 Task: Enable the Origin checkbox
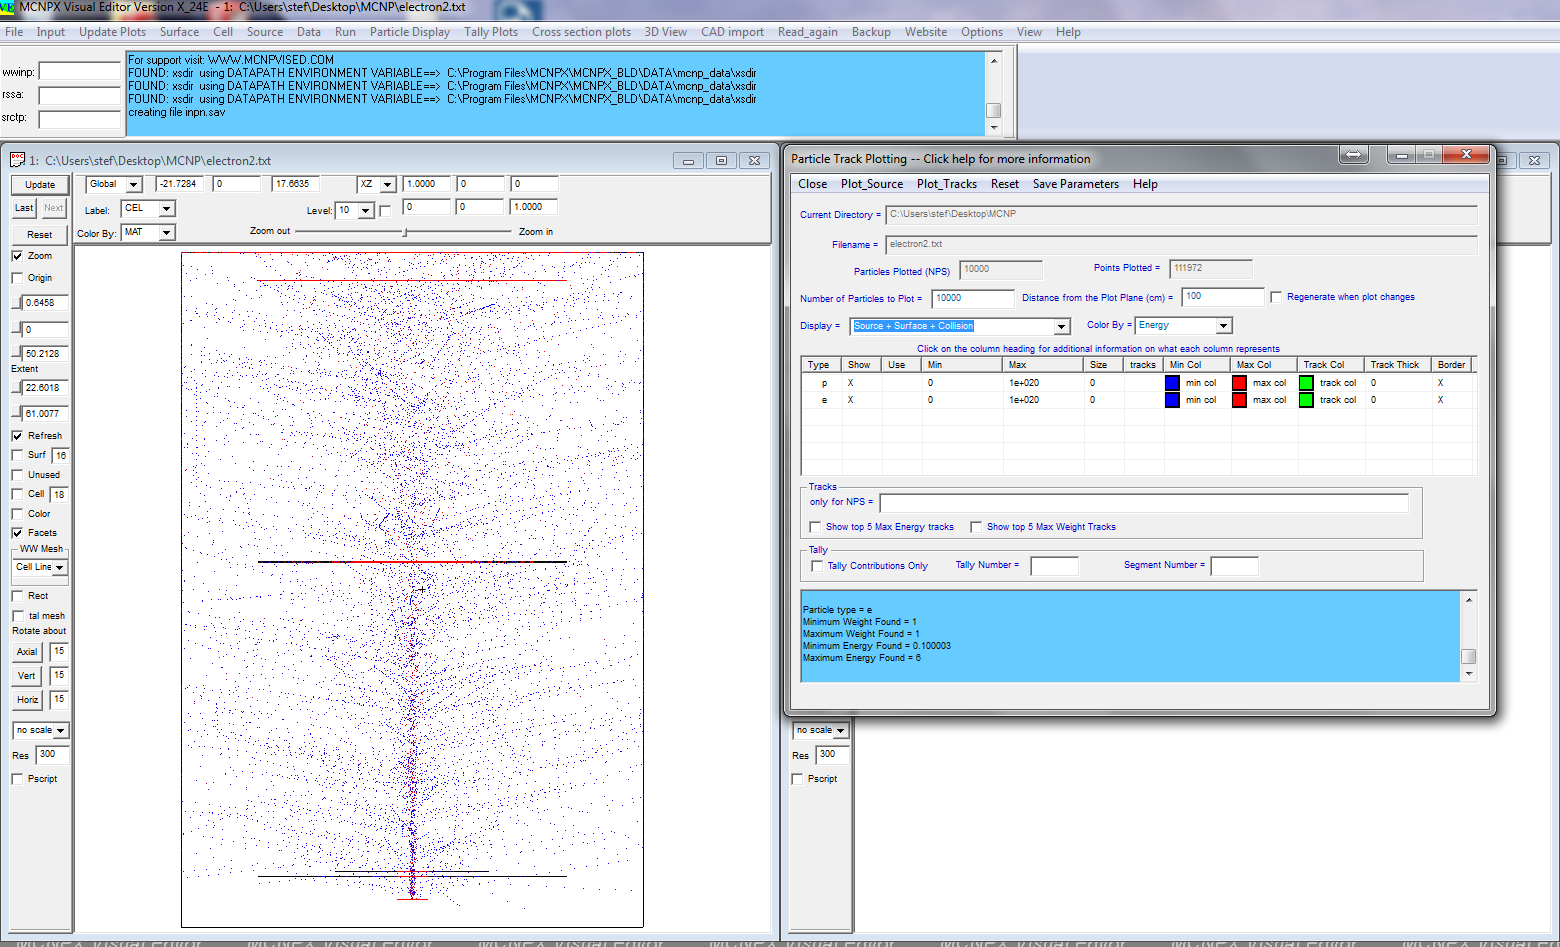coord(17,278)
